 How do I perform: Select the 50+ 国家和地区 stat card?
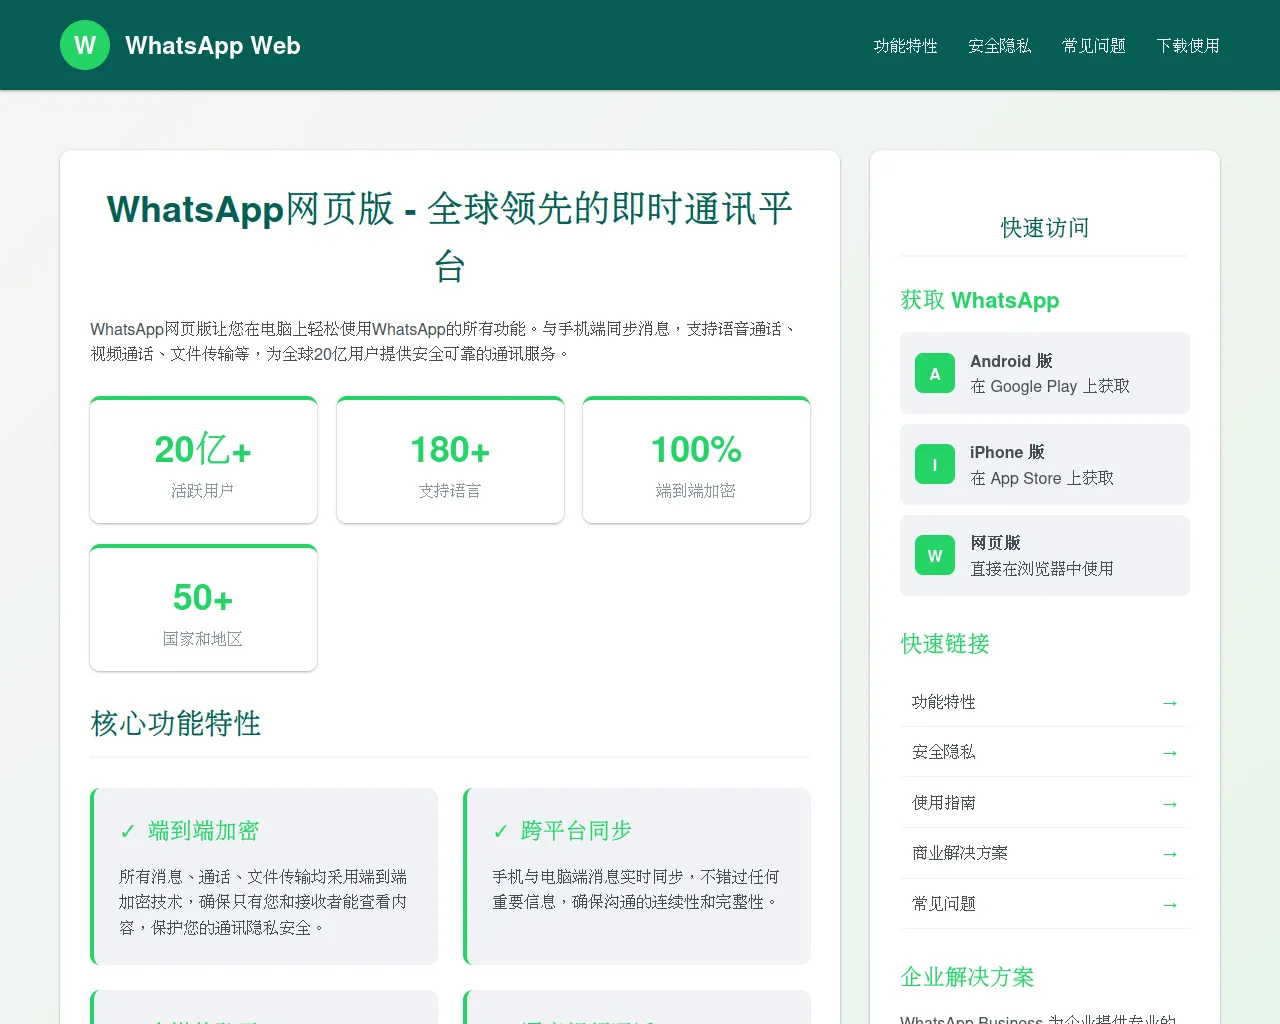pos(203,608)
